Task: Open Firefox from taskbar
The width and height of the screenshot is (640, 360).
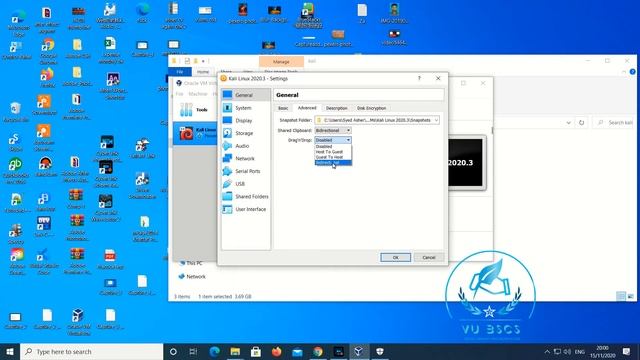Action: 276,351
